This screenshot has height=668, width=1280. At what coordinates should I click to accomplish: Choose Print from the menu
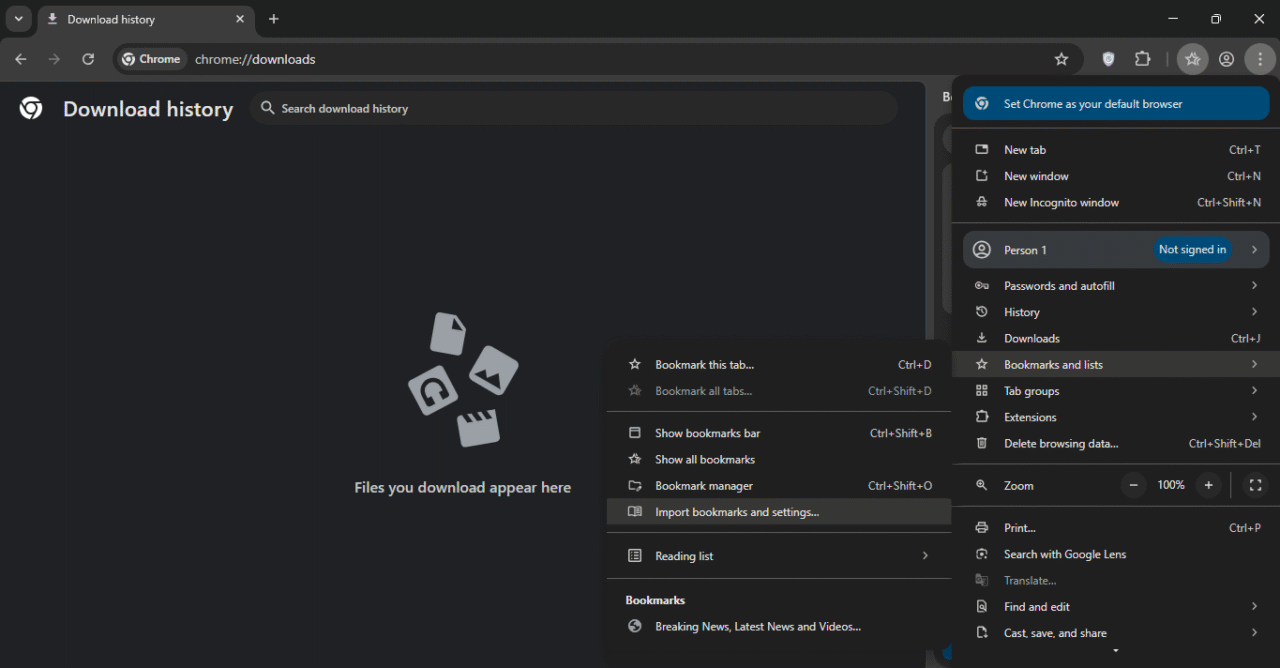point(1116,528)
